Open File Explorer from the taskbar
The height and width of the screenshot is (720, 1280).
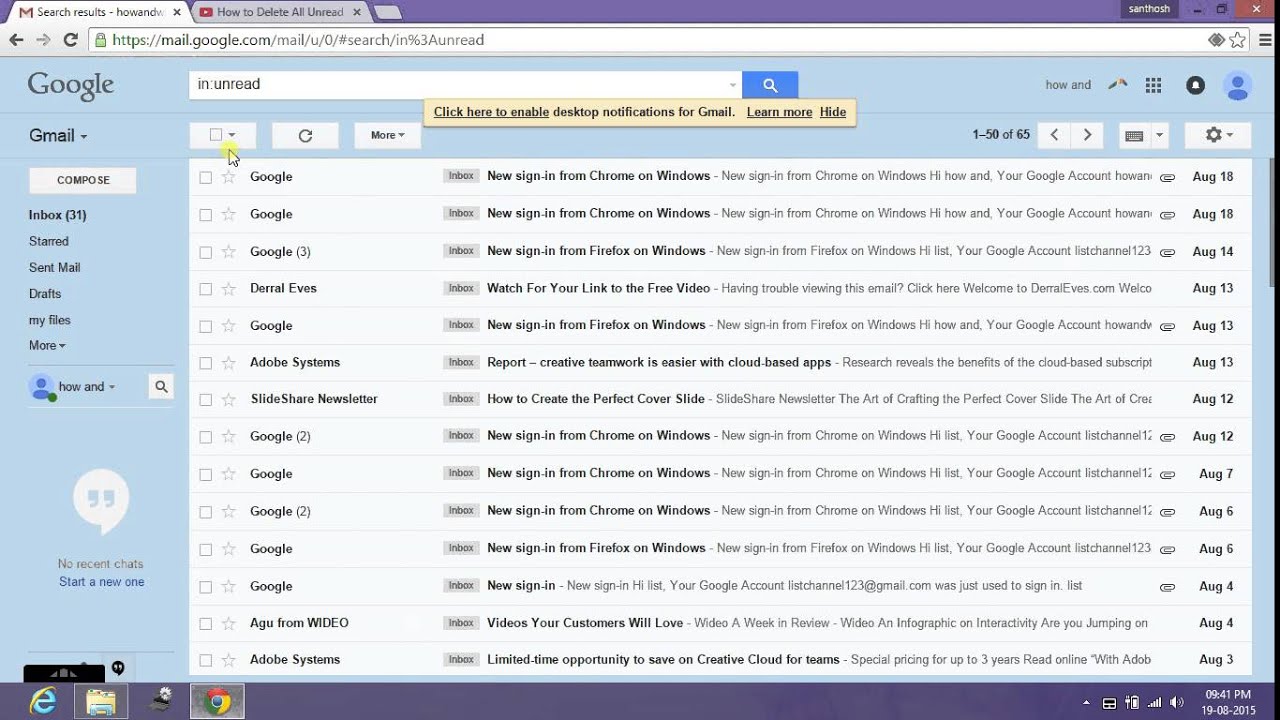coord(101,702)
